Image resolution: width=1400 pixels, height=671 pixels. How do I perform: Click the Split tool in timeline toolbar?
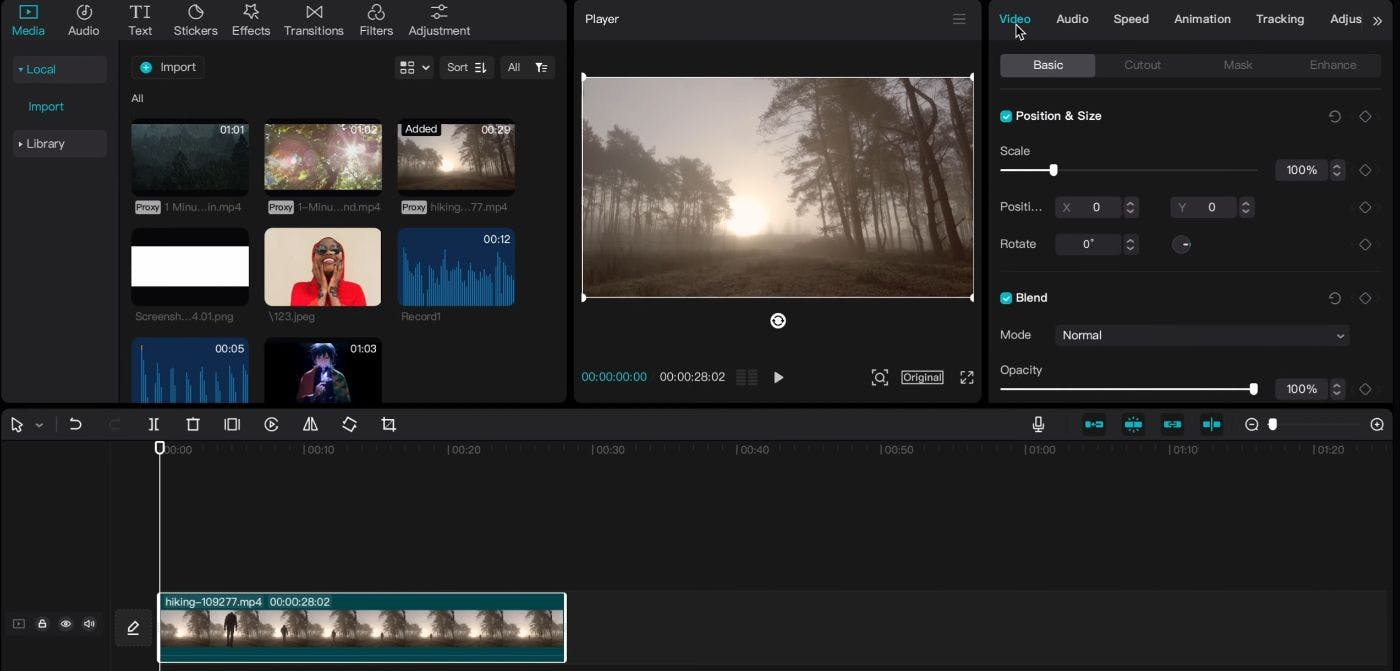[154, 425]
